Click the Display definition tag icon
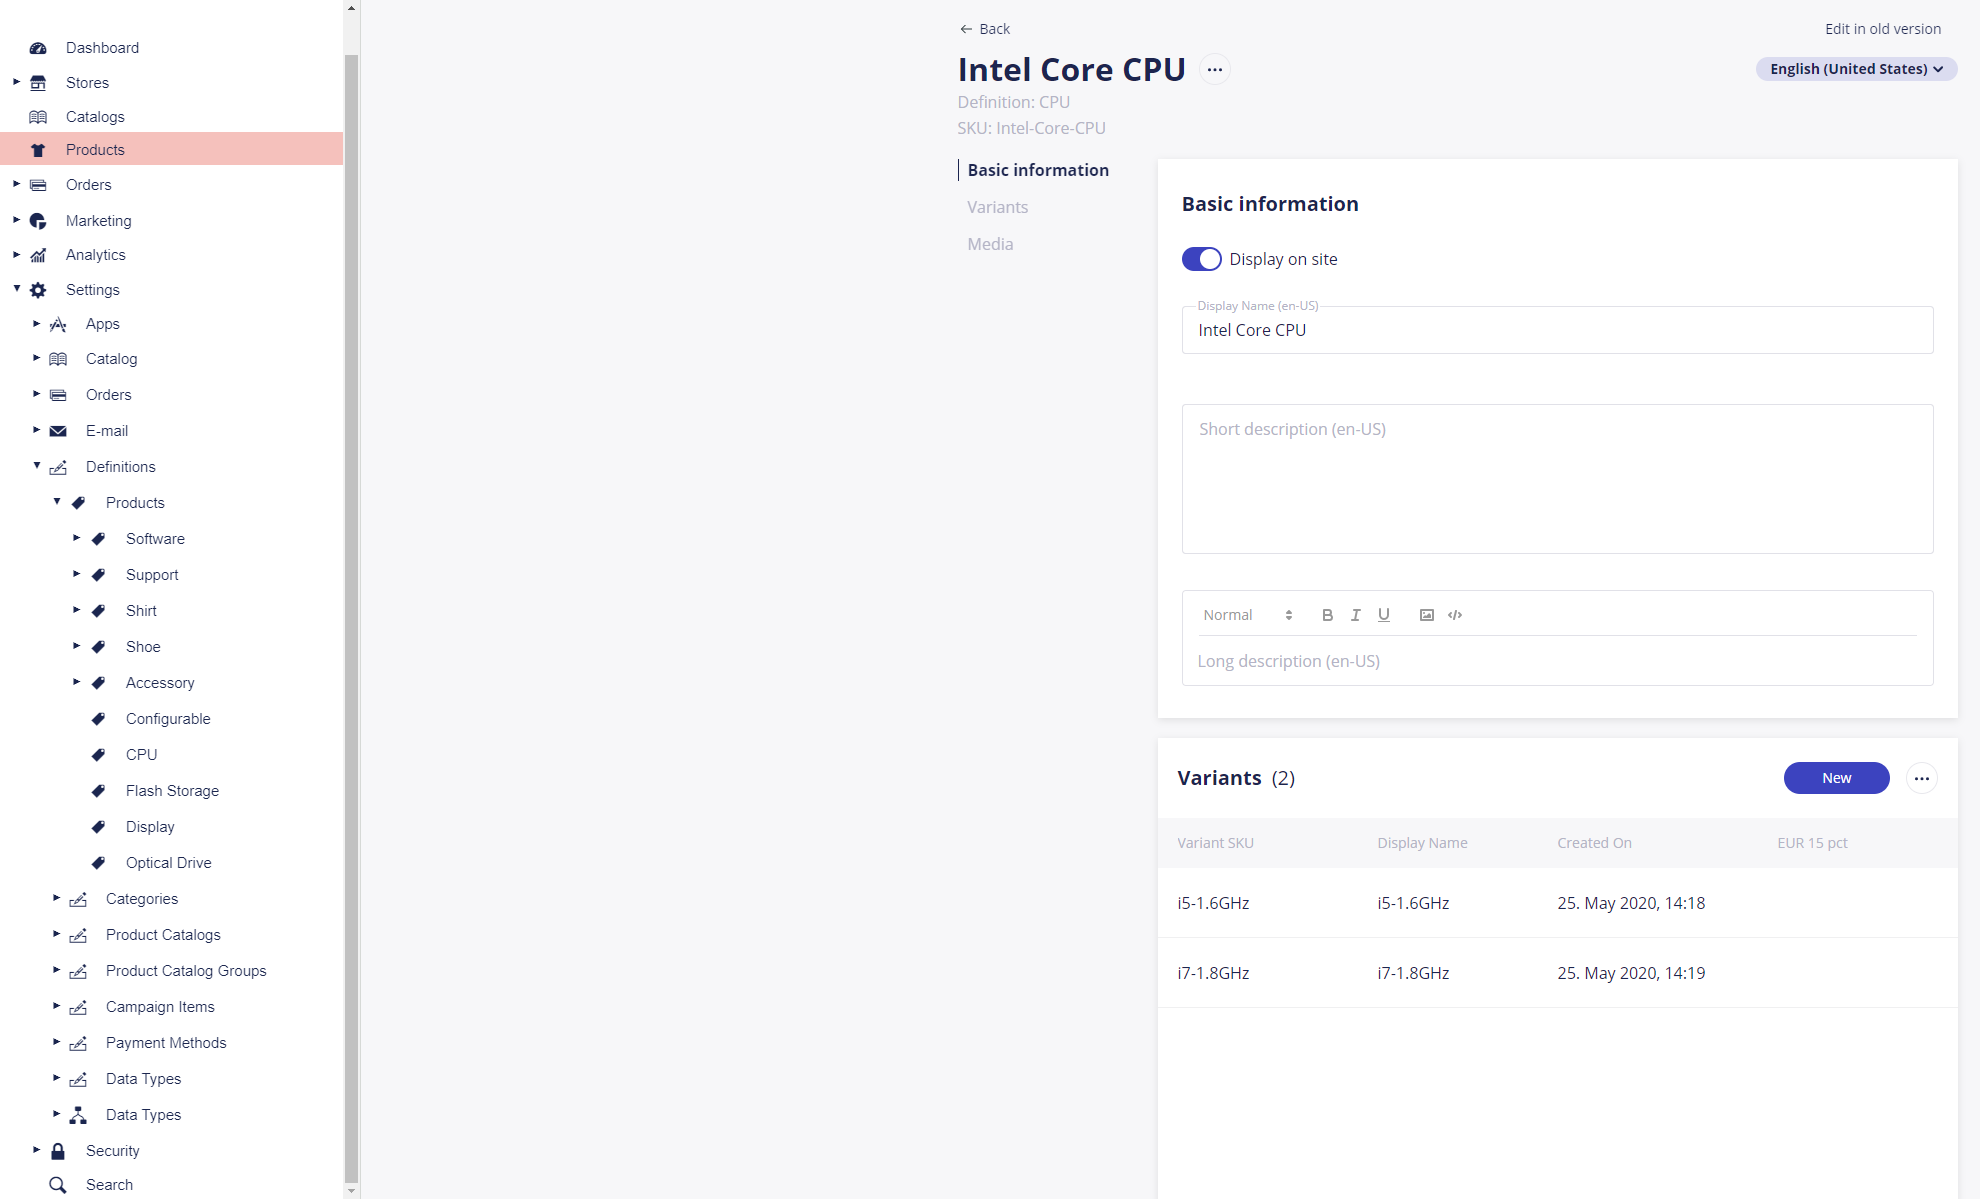Viewport: 1980px width, 1199px height. 98,827
